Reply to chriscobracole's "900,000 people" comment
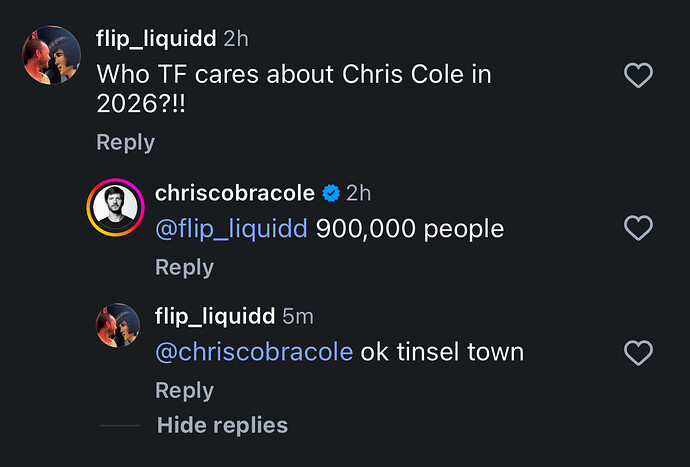The height and width of the screenshot is (467, 690). coord(184,267)
